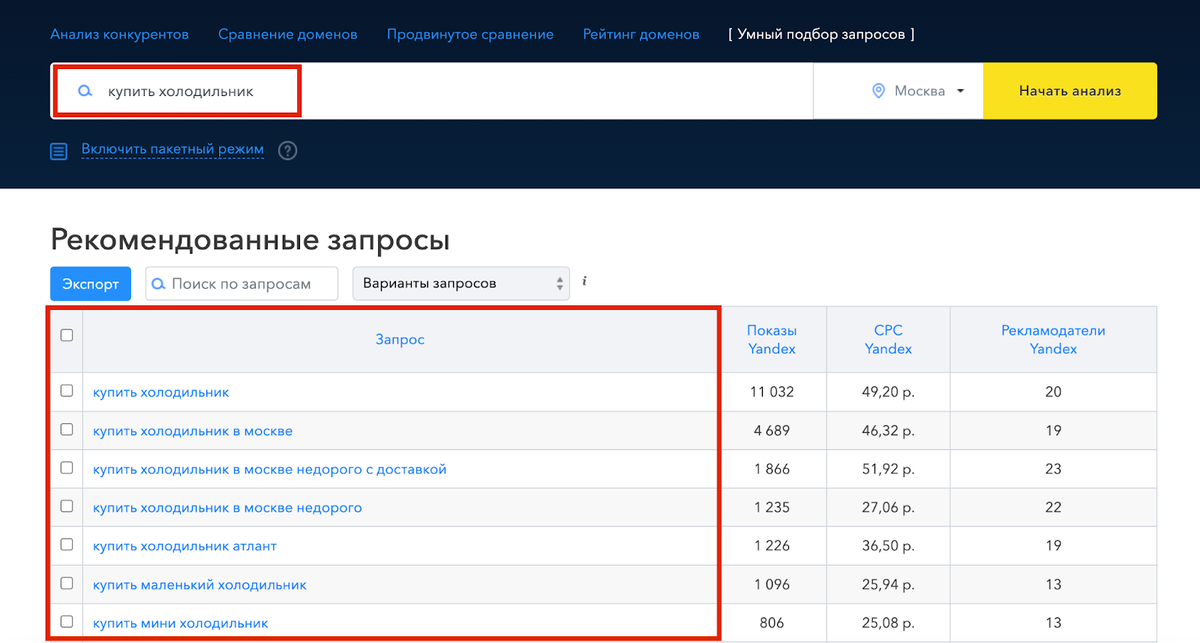1200x643 pixels.
Task: Switch to Рейтинг доменов section
Action: pyautogui.click(x=641, y=33)
